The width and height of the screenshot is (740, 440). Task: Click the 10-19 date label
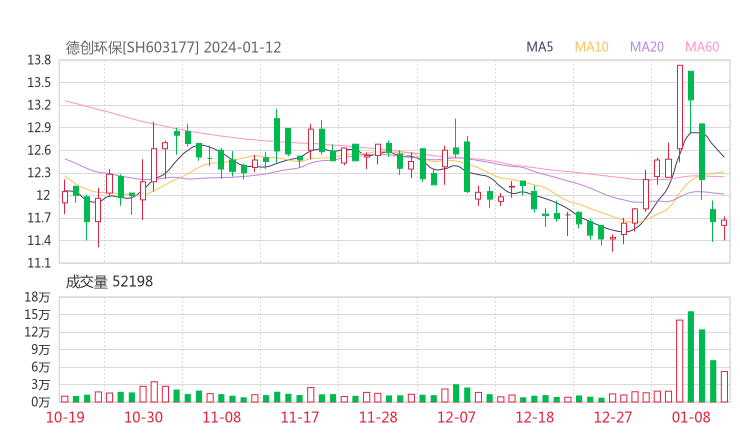pos(65,417)
